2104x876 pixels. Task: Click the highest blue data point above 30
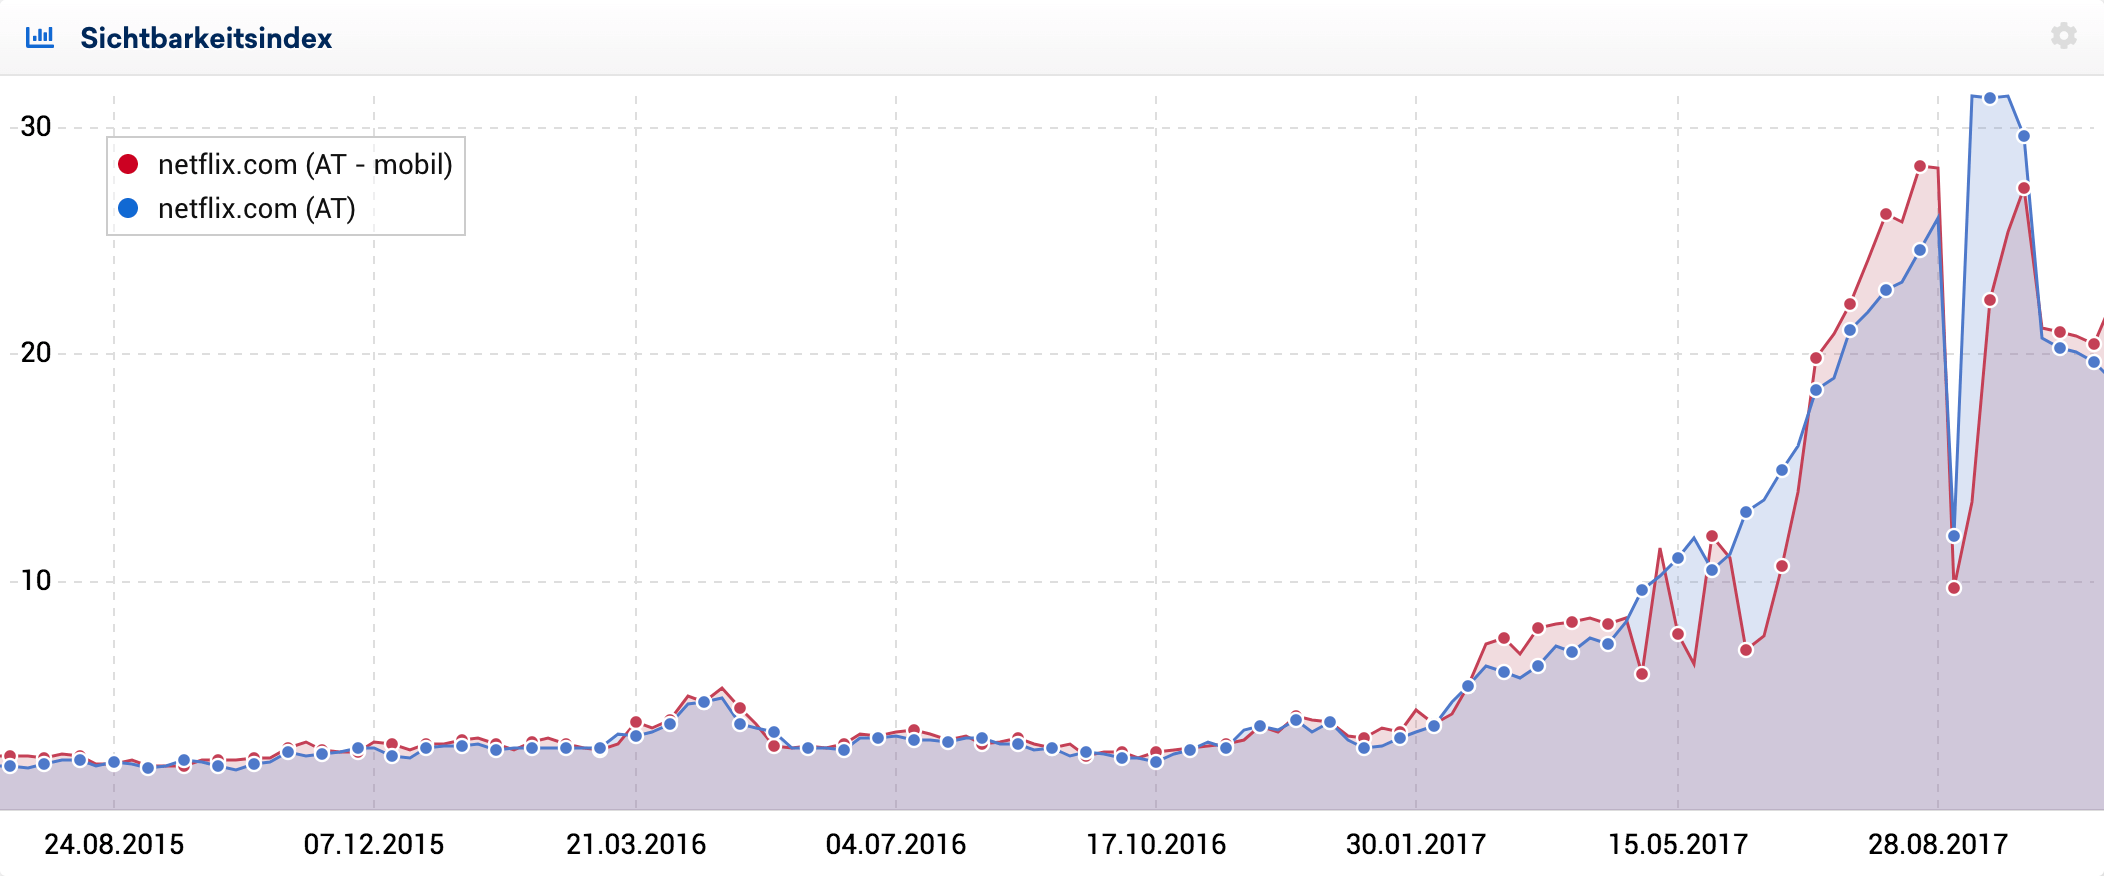(1990, 98)
